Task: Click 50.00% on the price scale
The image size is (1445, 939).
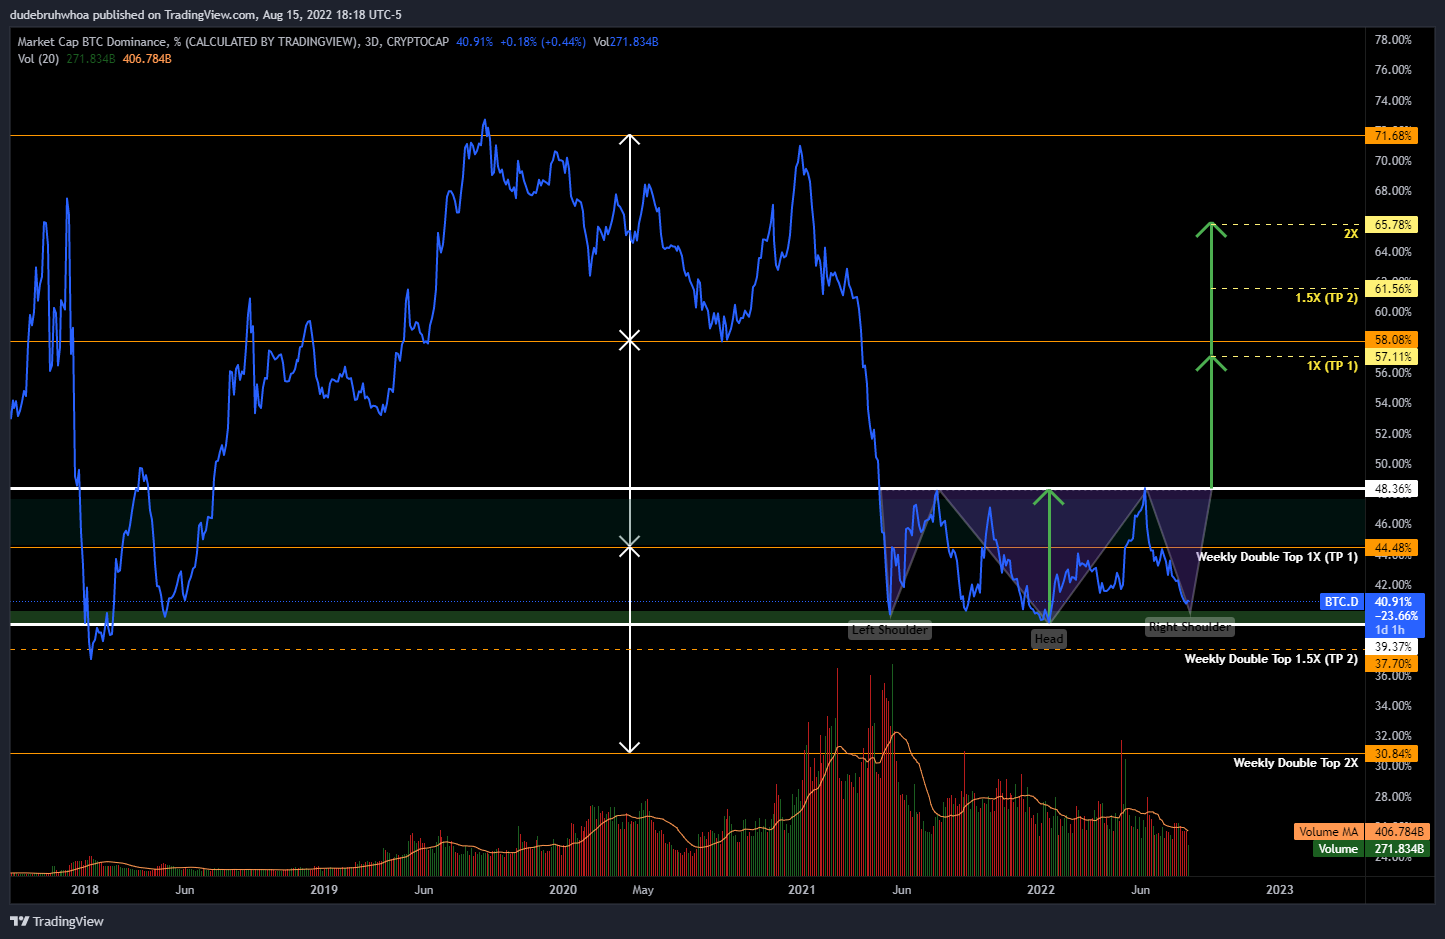Action: [1393, 464]
